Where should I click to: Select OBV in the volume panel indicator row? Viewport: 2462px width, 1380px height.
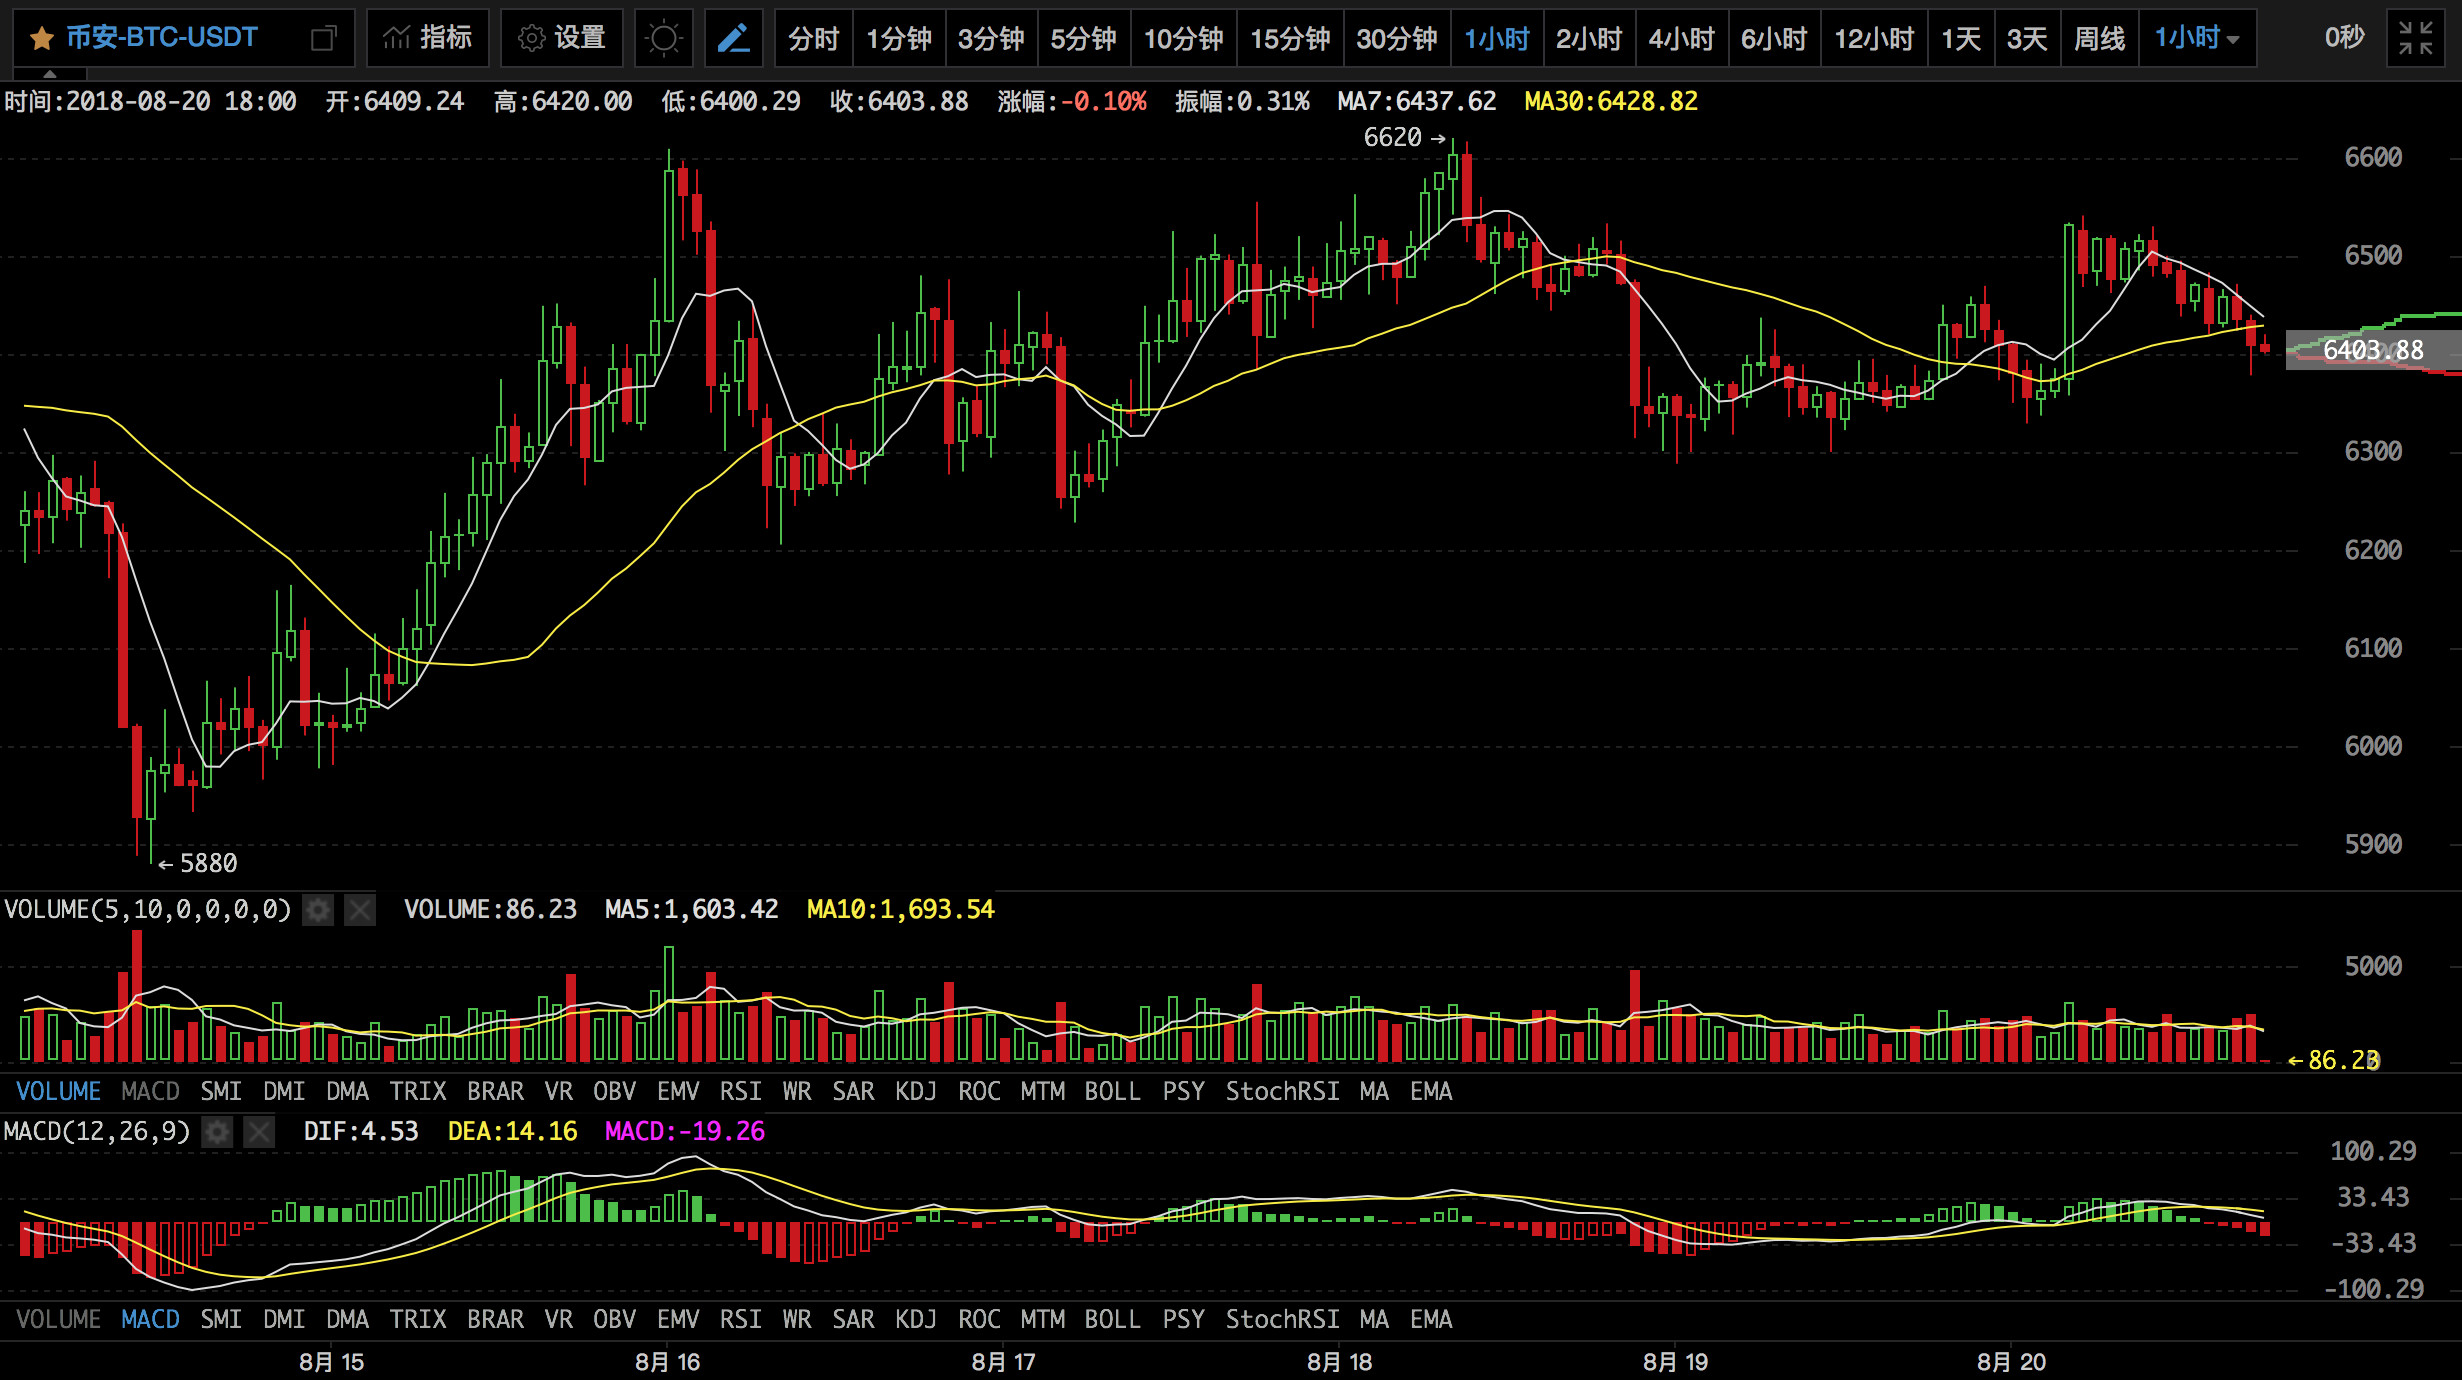point(614,1091)
